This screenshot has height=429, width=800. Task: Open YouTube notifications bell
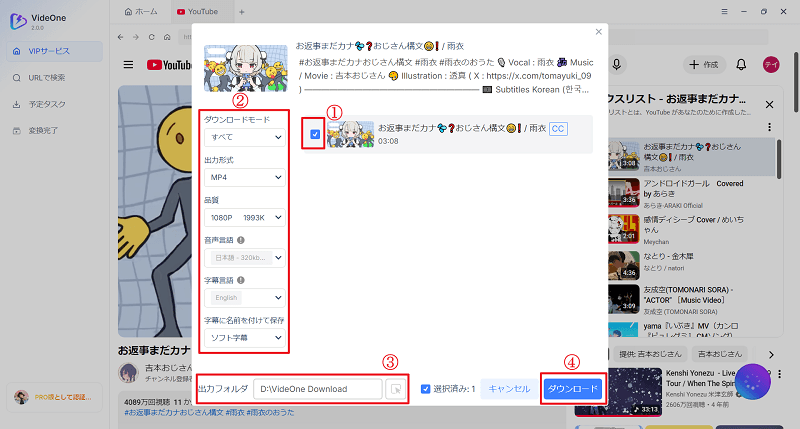[741, 64]
